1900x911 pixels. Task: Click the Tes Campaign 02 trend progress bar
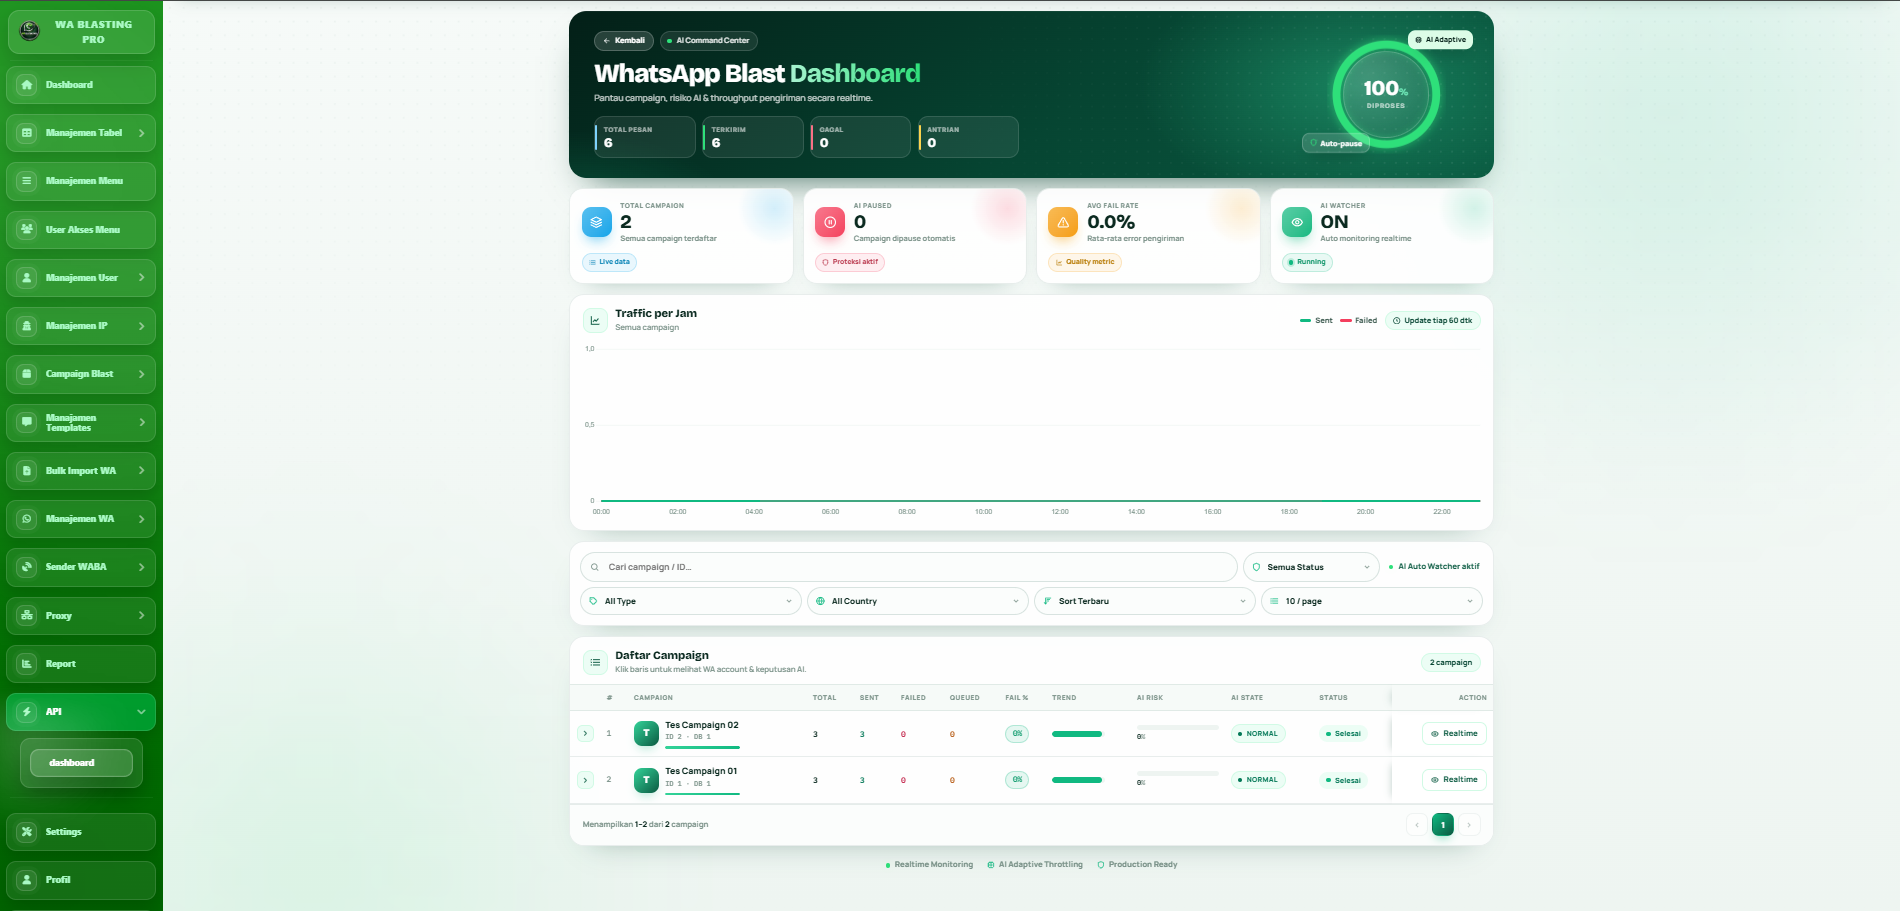[x=1077, y=734]
